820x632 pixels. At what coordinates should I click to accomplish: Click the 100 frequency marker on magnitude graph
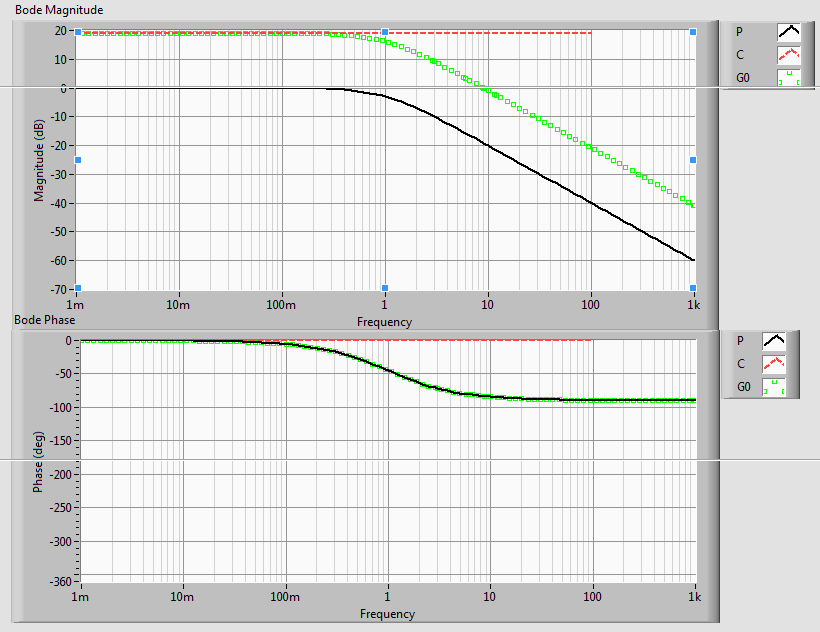click(590, 305)
